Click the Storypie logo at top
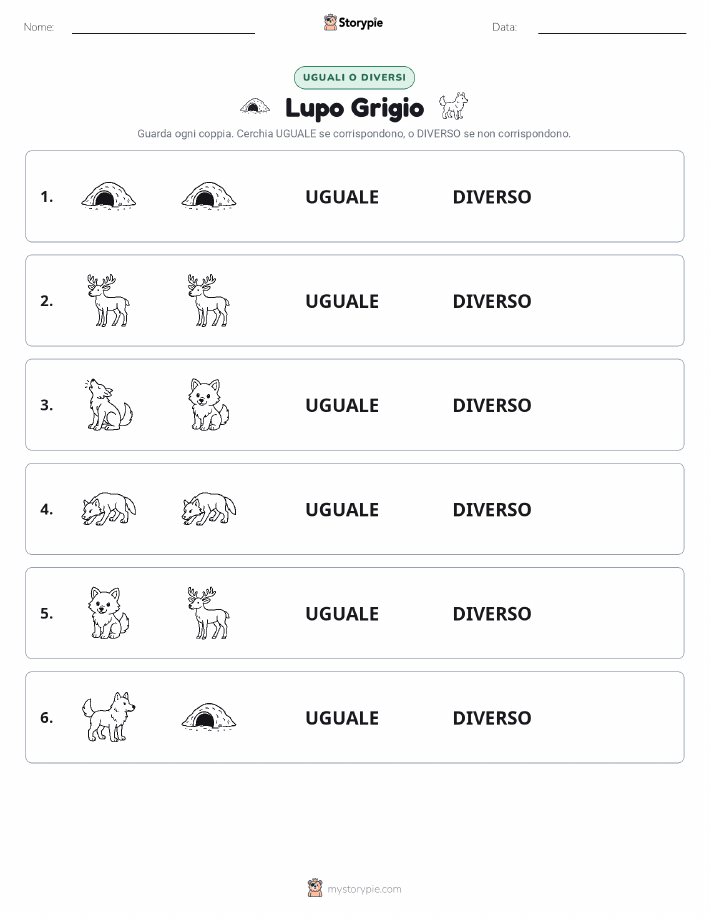709x917 pixels. click(x=353, y=23)
